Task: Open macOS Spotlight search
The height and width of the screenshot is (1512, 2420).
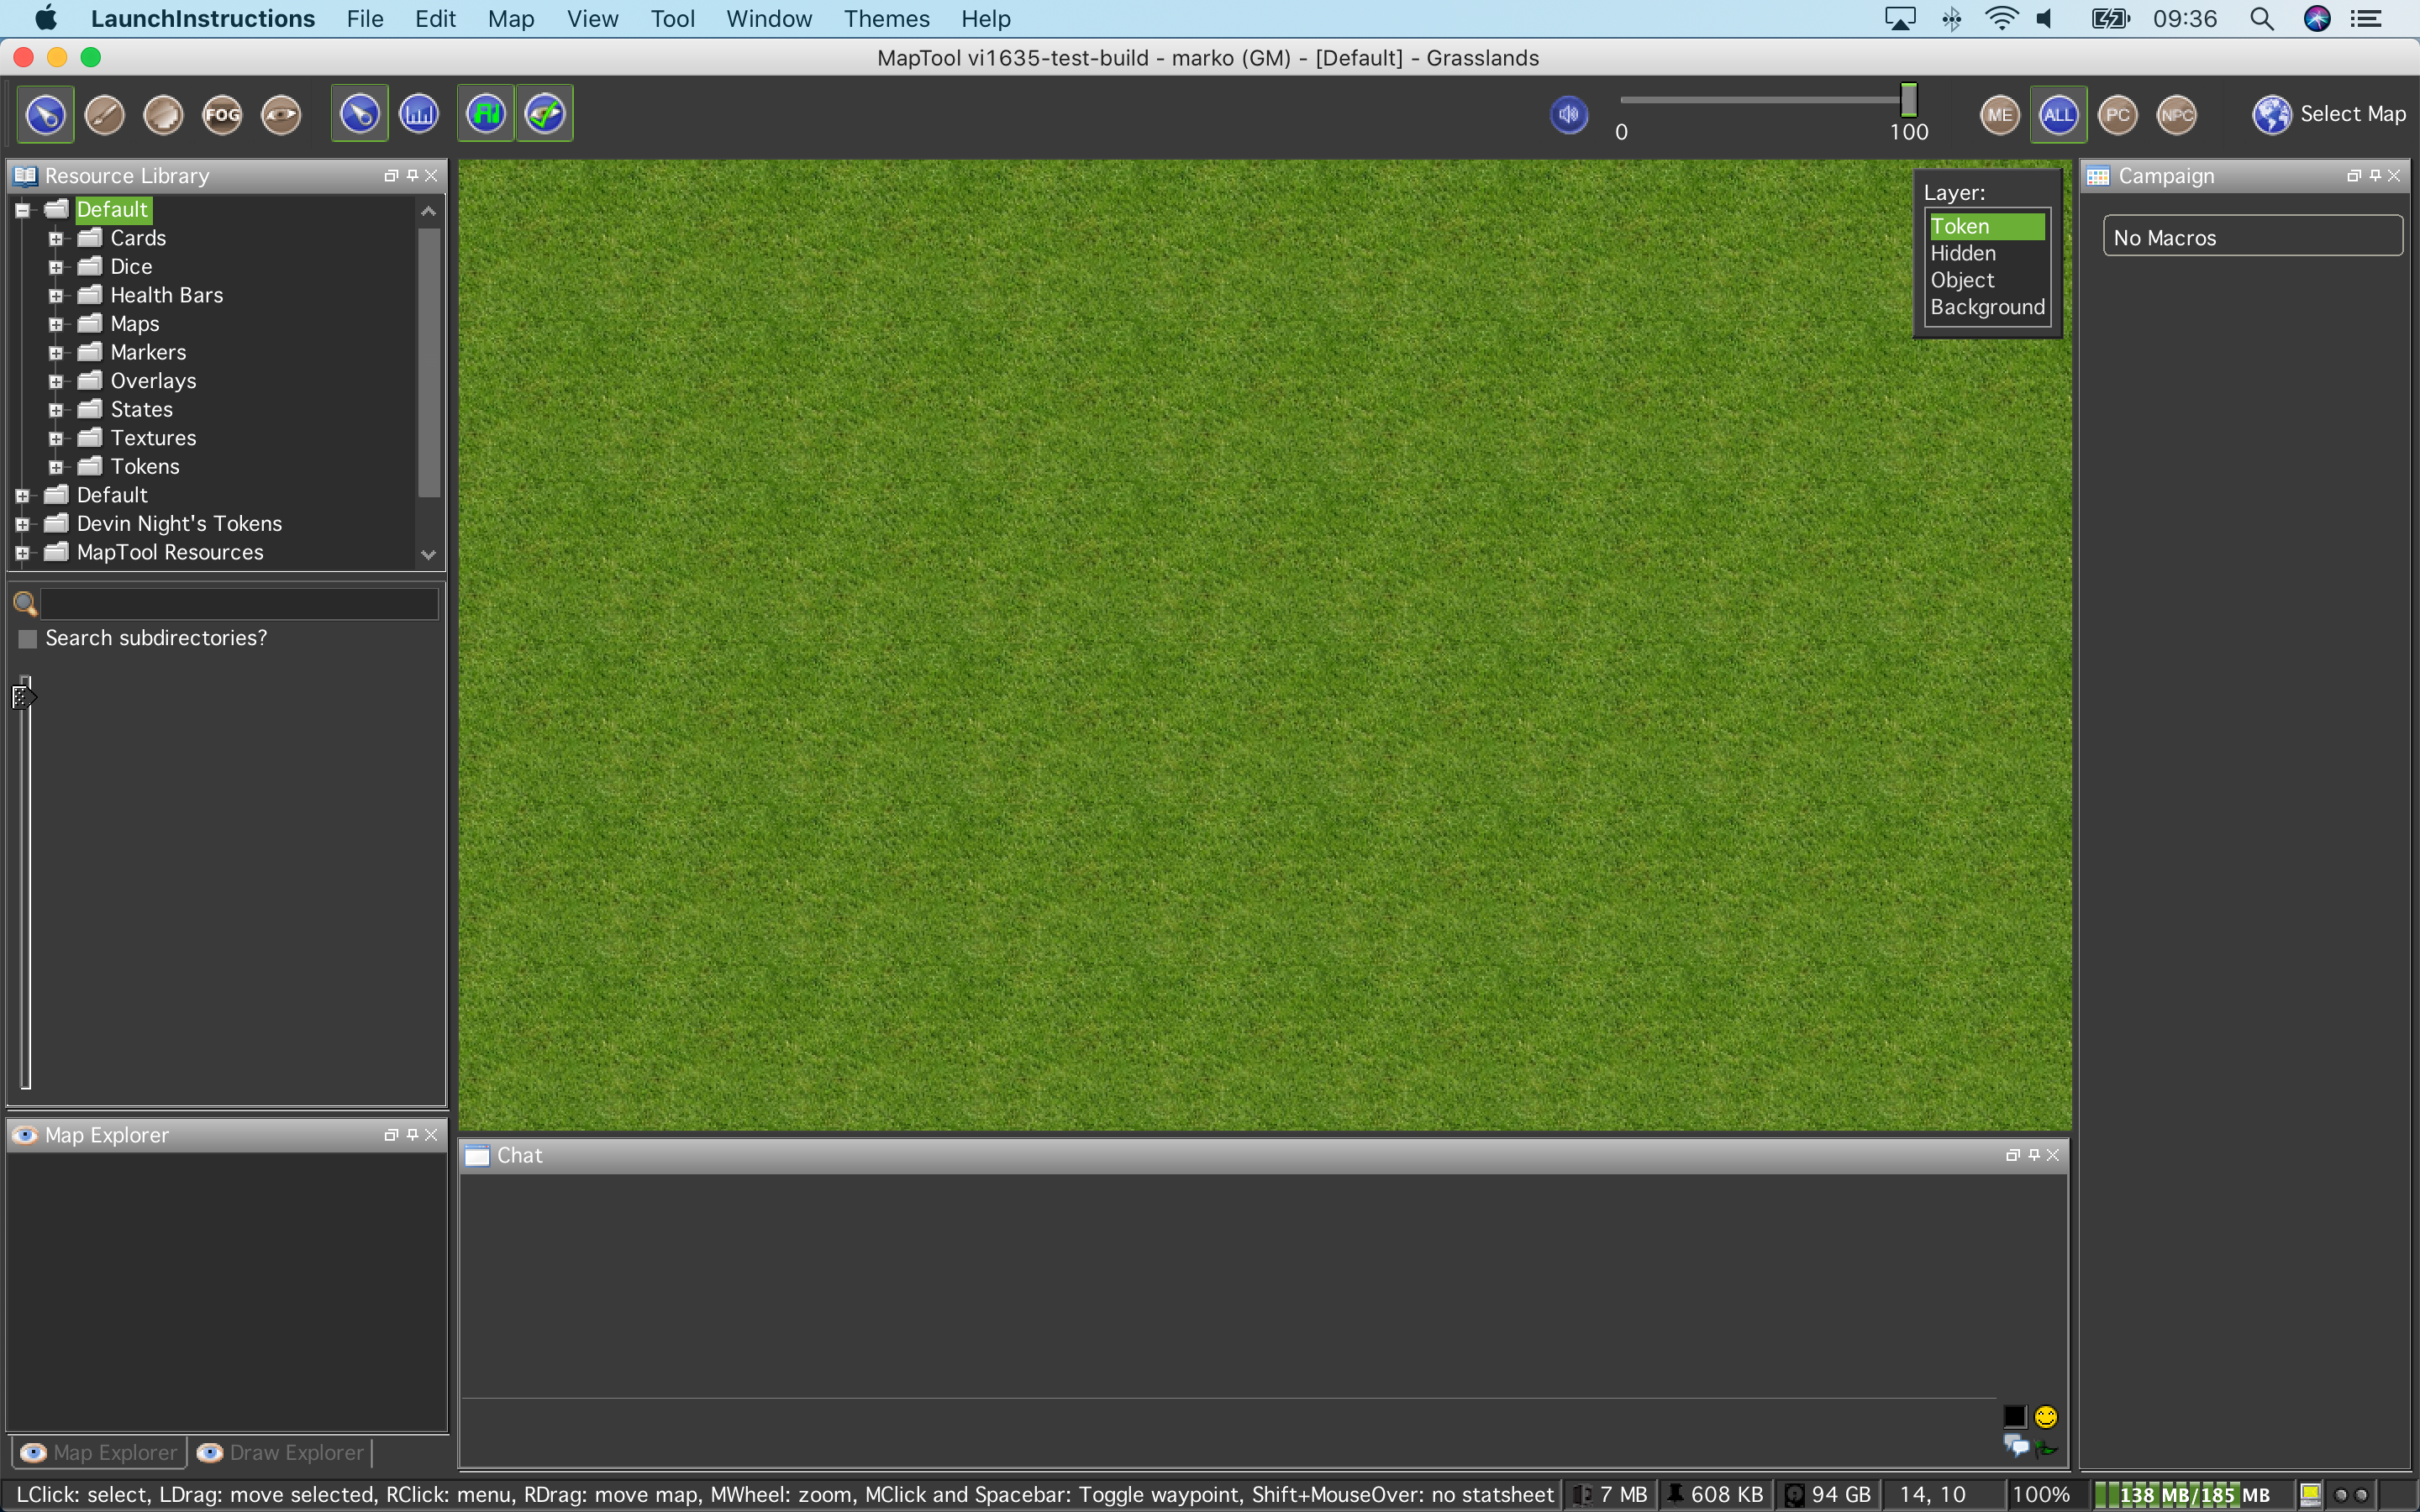Action: [2262, 19]
